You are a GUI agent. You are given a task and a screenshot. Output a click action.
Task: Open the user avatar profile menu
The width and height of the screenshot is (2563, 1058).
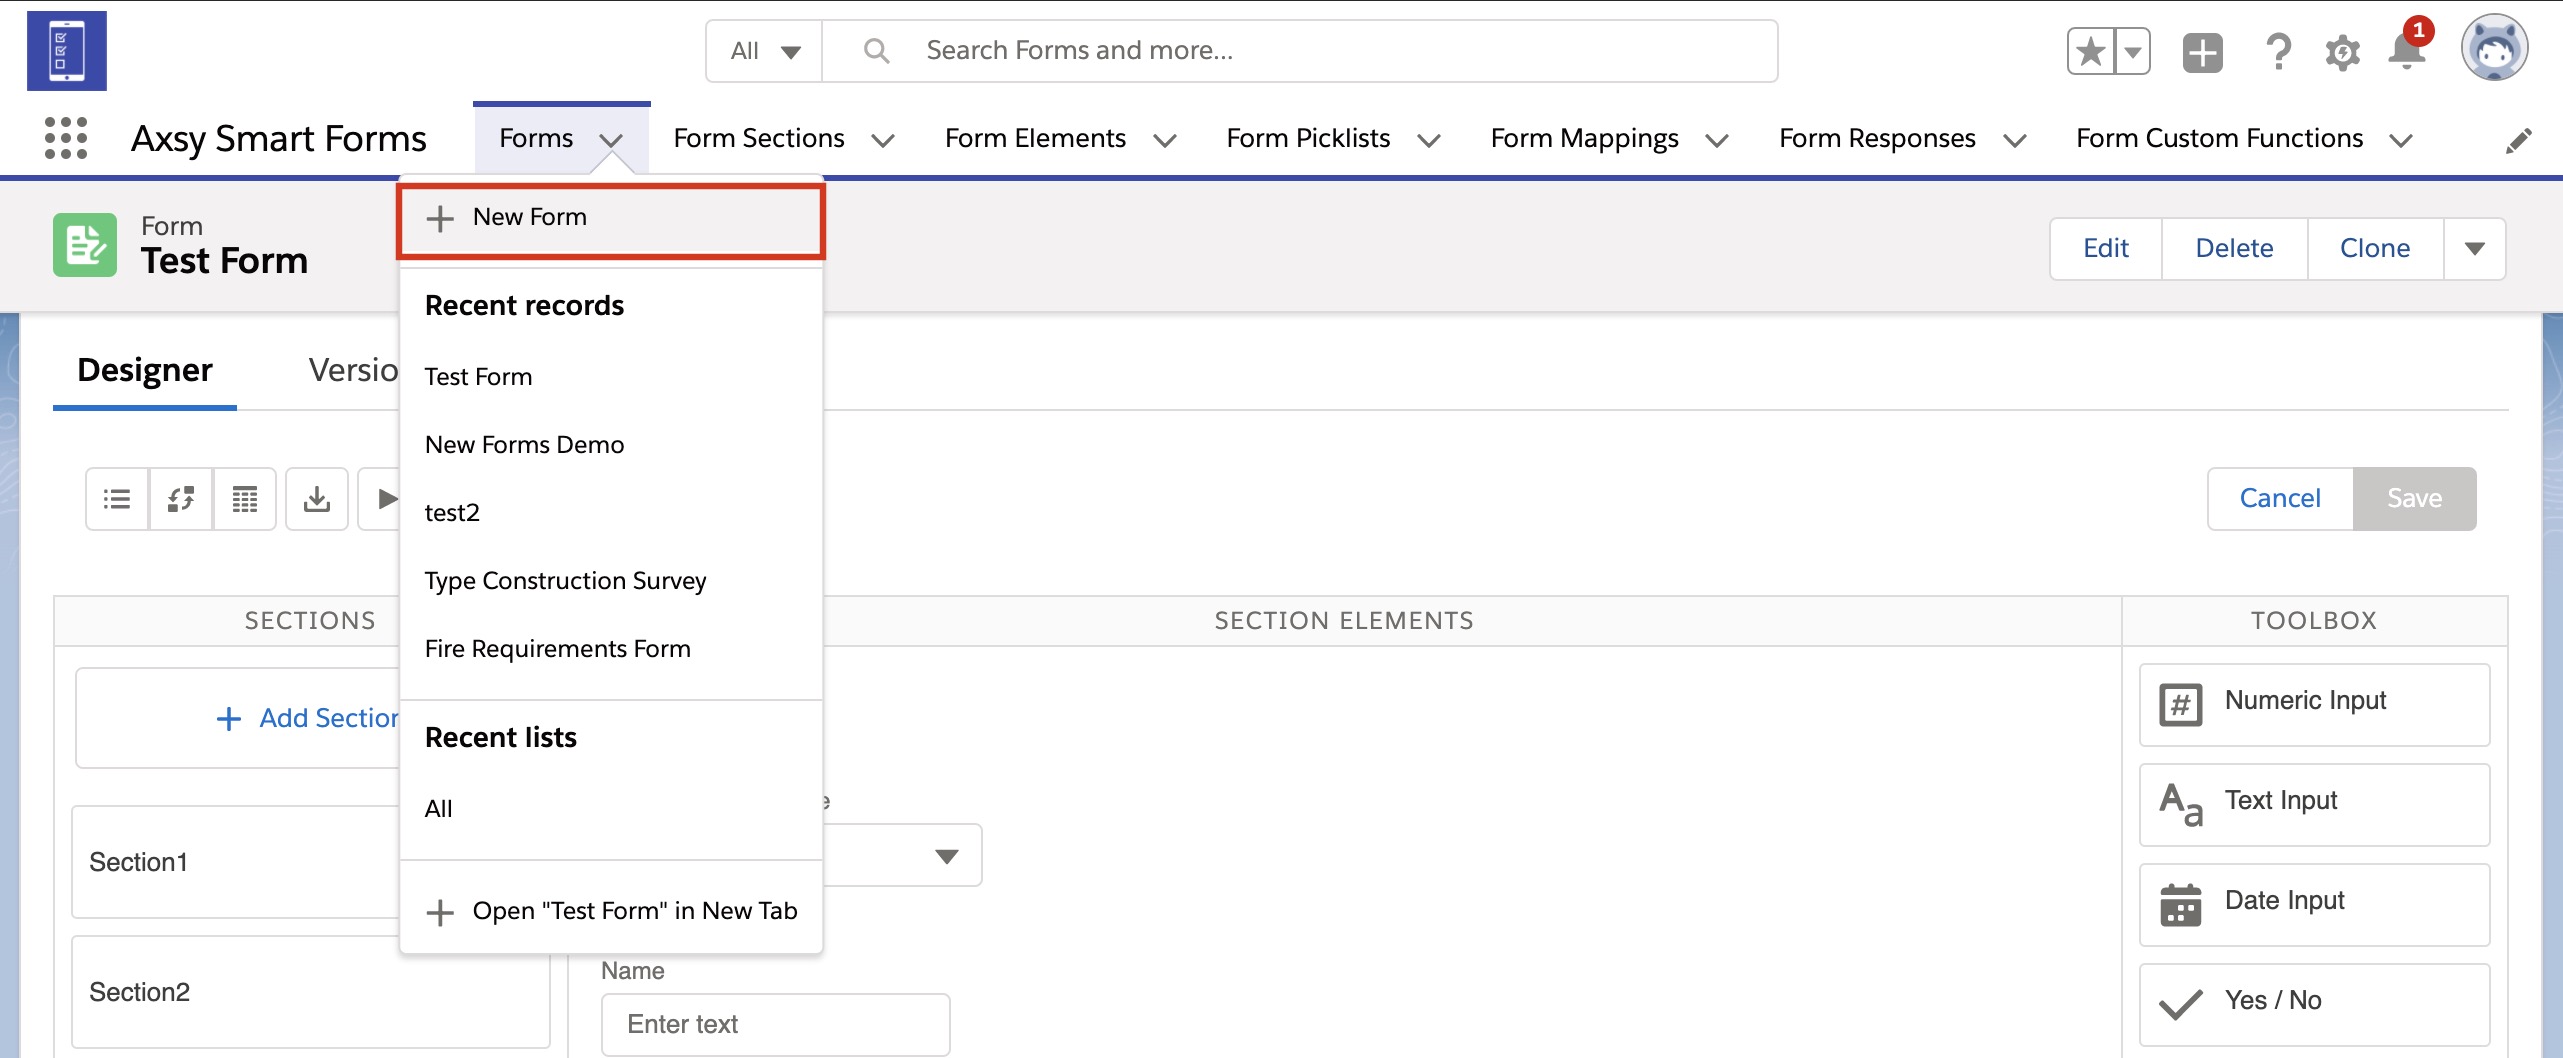(2494, 48)
